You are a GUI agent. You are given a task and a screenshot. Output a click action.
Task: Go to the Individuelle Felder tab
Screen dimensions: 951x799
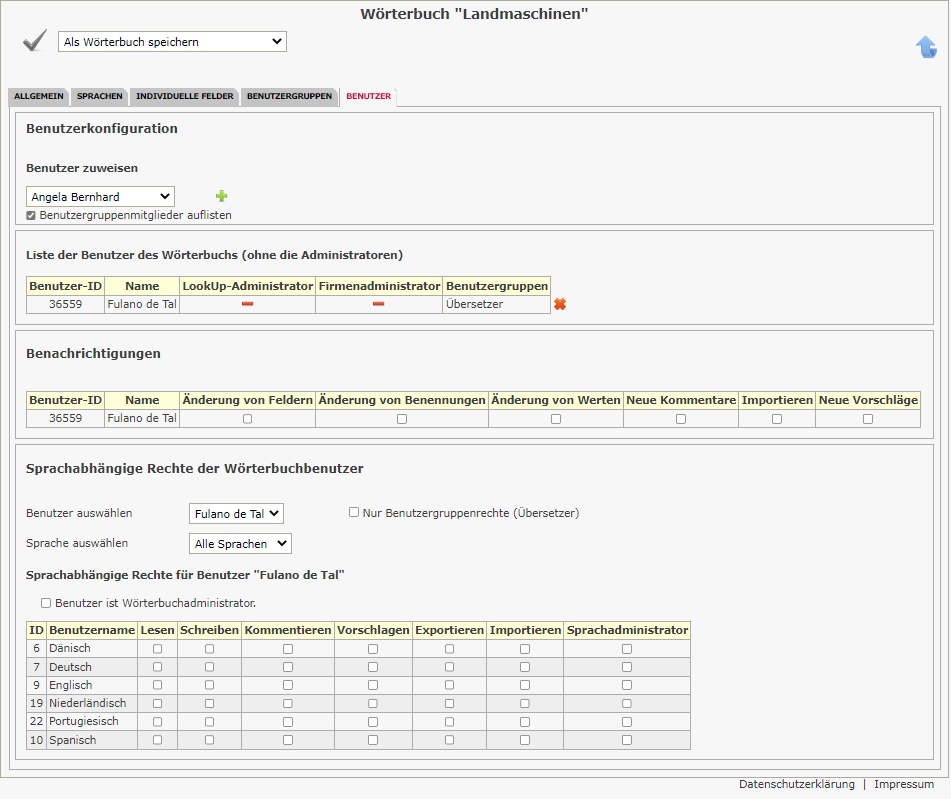[x=184, y=97]
